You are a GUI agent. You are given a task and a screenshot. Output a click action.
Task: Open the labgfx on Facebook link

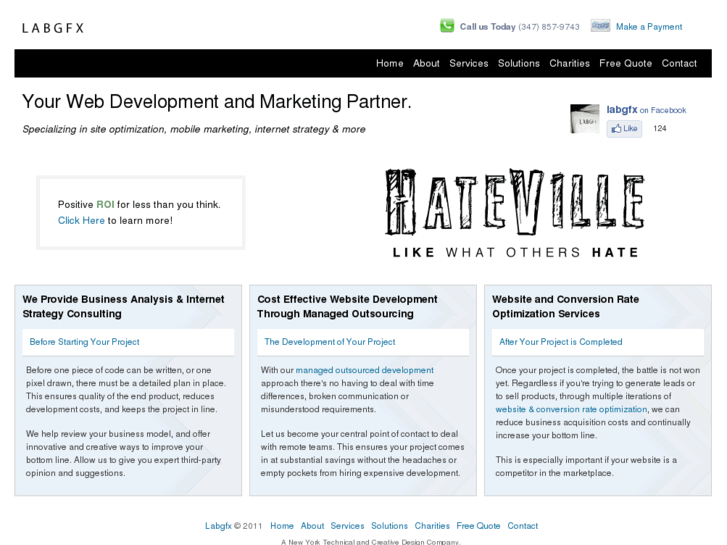pyautogui.click(x=646, y=110)
